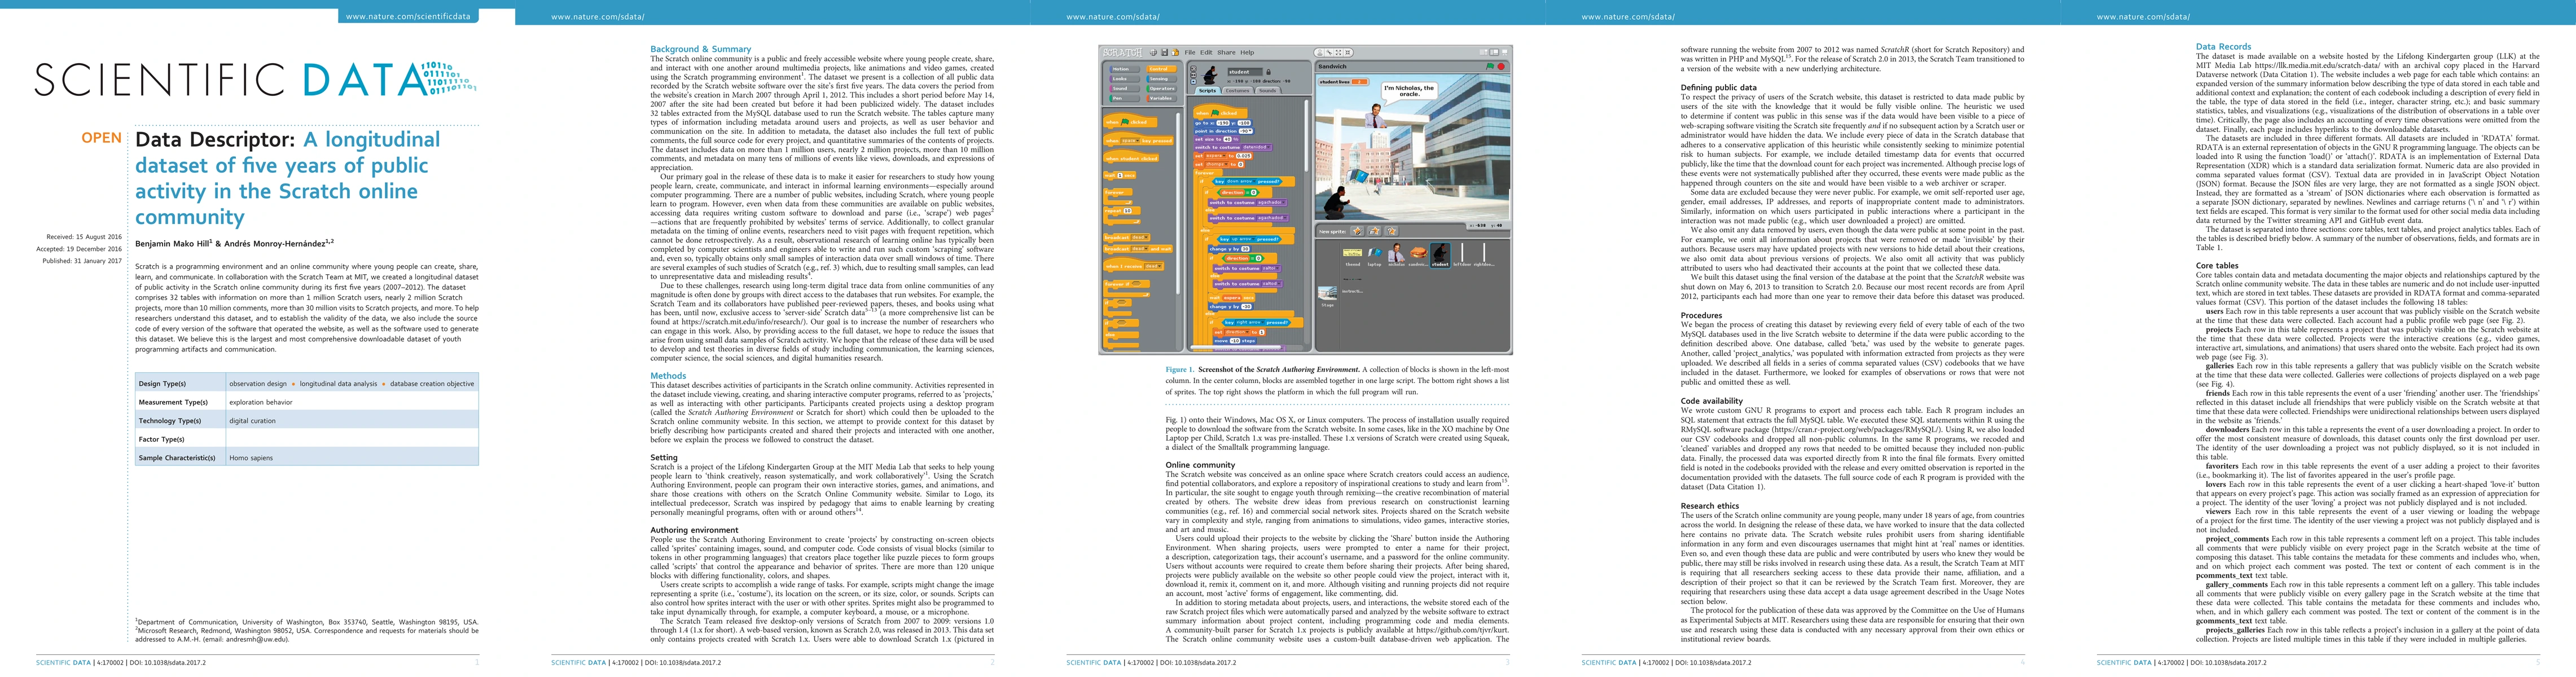Click the choose sprite from file star-folder icon
Image resolution: width=2576 pixels, height=677 pixels.
1374,231
